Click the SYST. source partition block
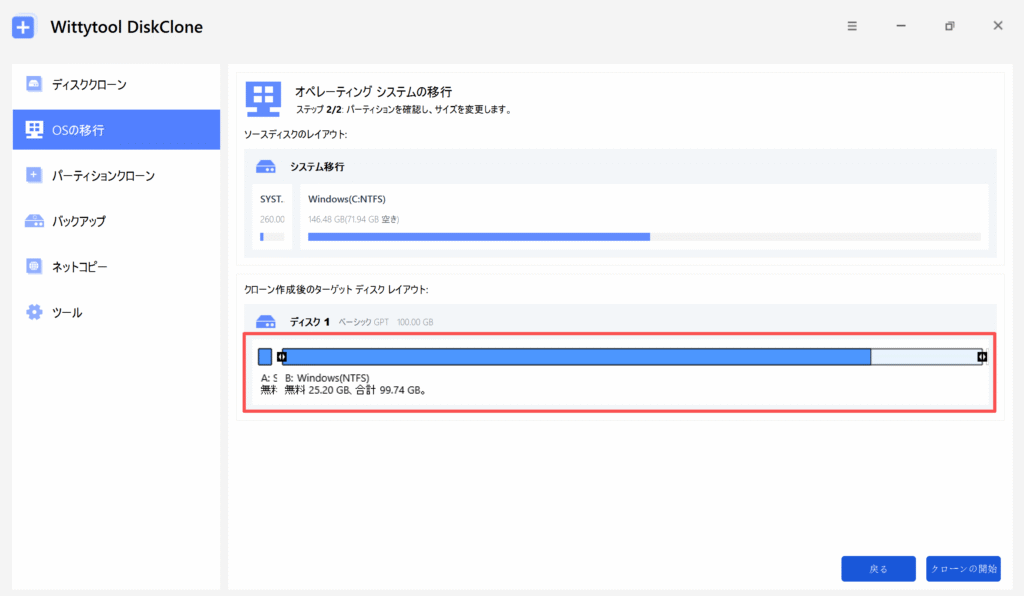Screen dimensions: 1024x596 point(272,217)
